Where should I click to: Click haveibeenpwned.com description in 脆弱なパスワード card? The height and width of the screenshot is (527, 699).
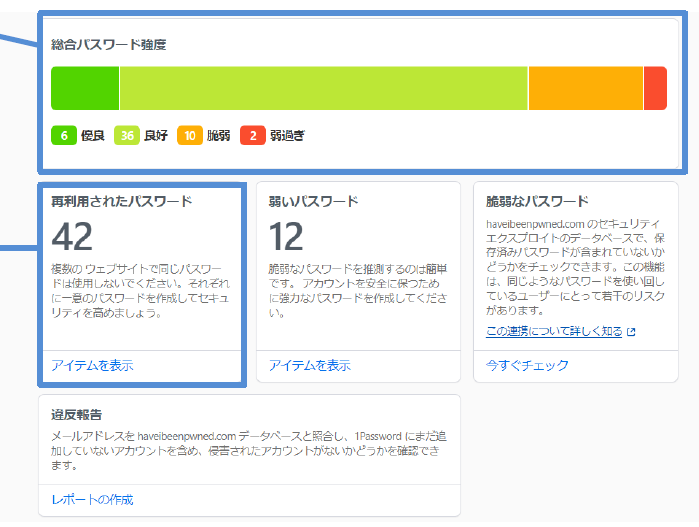tap(575, 267)
